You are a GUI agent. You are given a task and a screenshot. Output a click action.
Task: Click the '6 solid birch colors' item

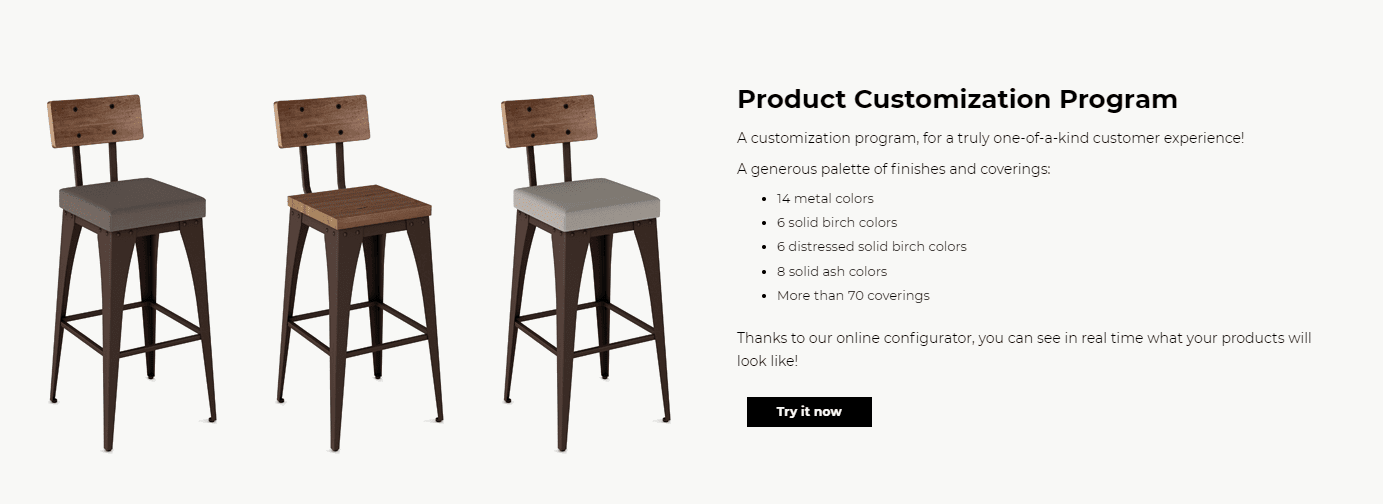pyautogui.click(x=837, y=223)
